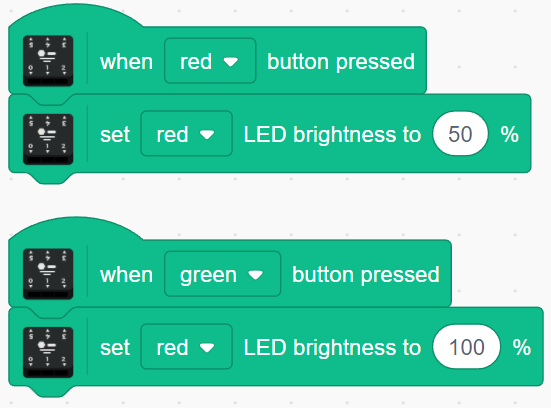551x408 pixels.
Task: Select the 50 brightness value field
Action: pos(460,134)
